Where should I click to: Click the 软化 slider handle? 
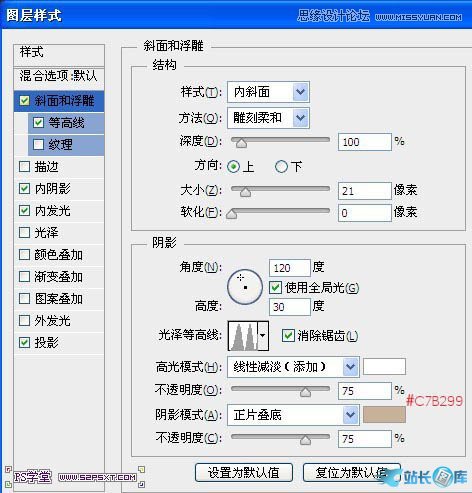click(x=231, y=214)
